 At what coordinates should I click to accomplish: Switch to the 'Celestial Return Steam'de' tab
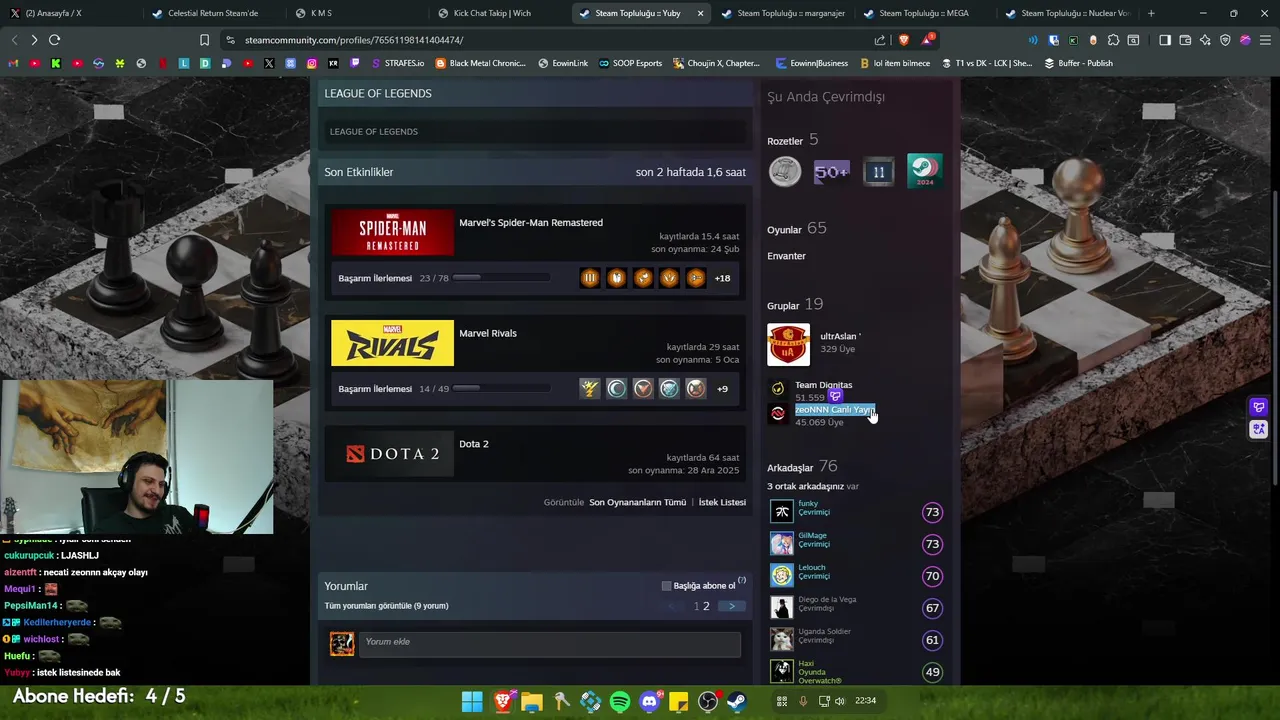[213, 13]
